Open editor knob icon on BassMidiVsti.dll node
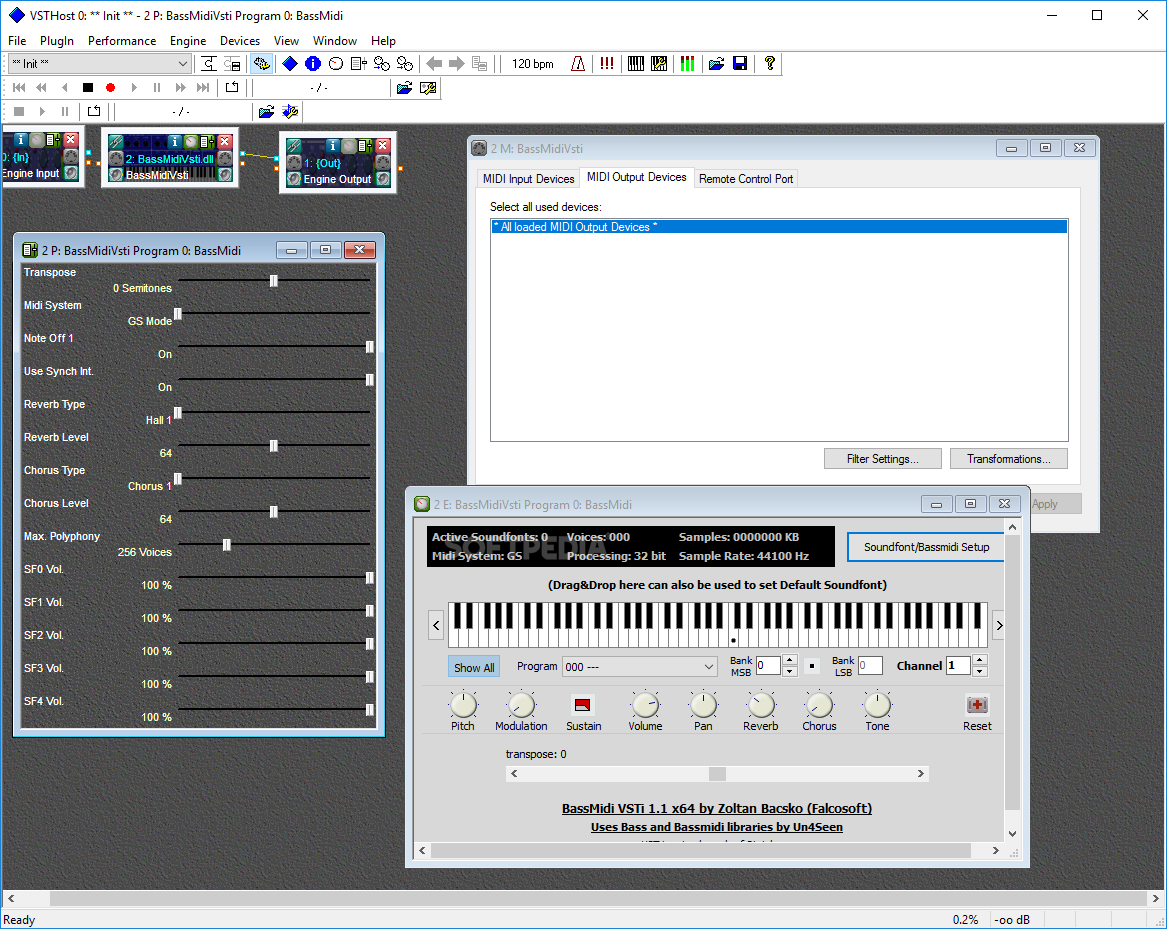 pyautogui.click(x=191, y=141)
